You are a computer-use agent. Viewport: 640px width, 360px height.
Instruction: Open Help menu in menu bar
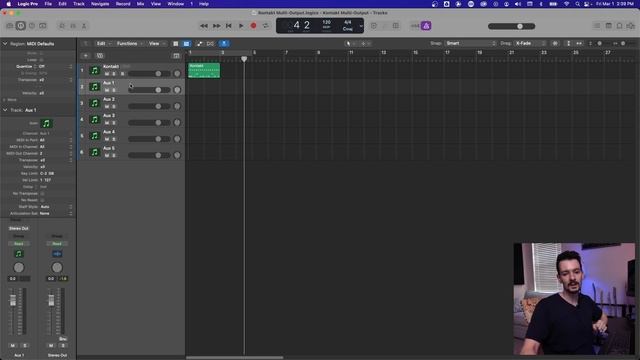[x=204, y=4]
